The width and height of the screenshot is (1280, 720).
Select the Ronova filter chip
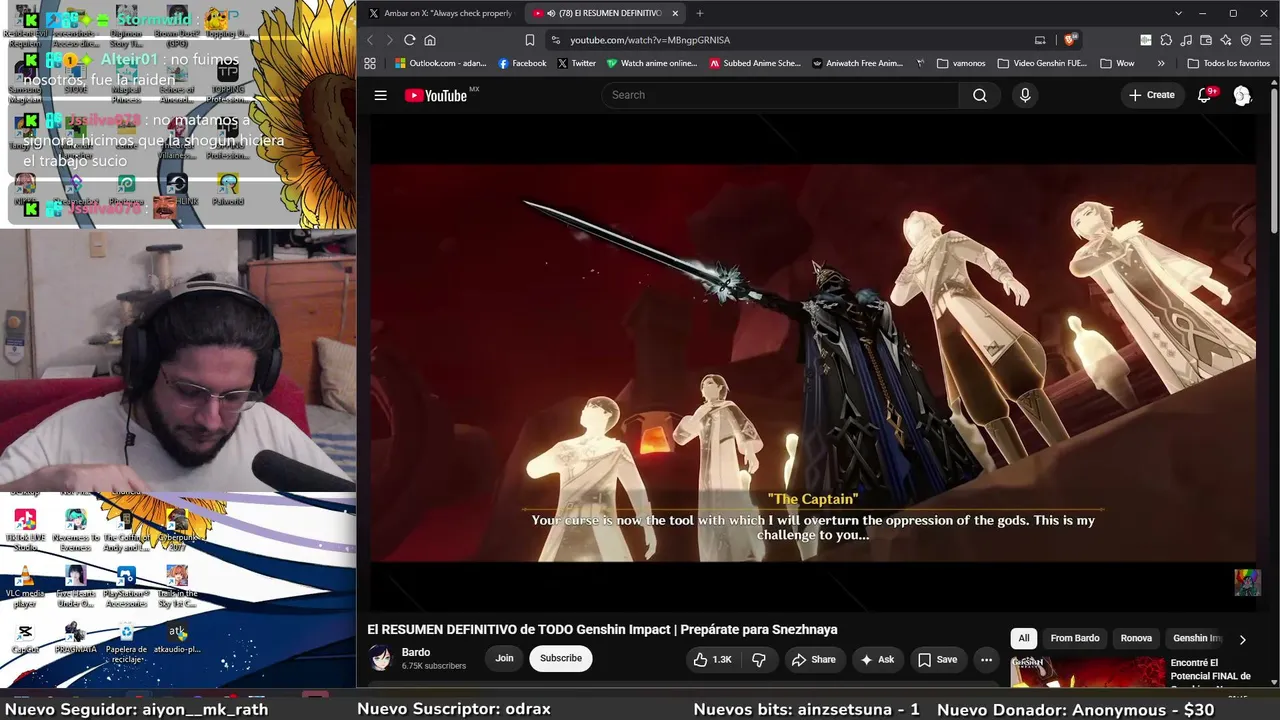pos(1136,638)
